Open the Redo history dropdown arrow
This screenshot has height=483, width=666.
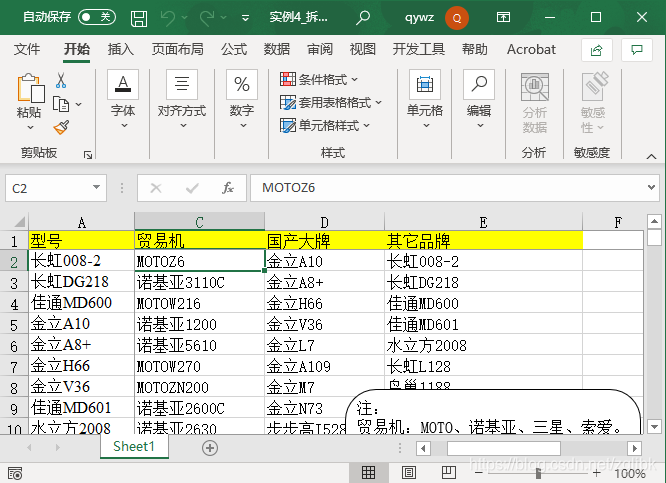point(223,18)
